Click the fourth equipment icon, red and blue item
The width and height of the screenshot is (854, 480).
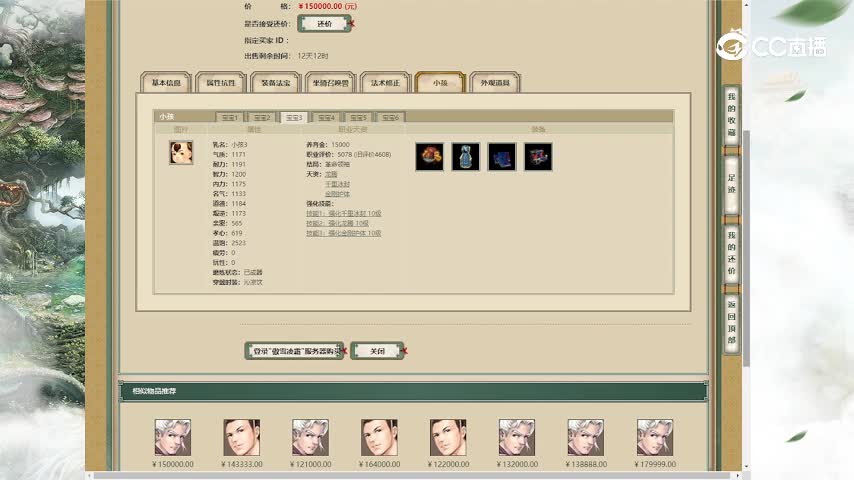pyautogui.click(x=538, y=157)
